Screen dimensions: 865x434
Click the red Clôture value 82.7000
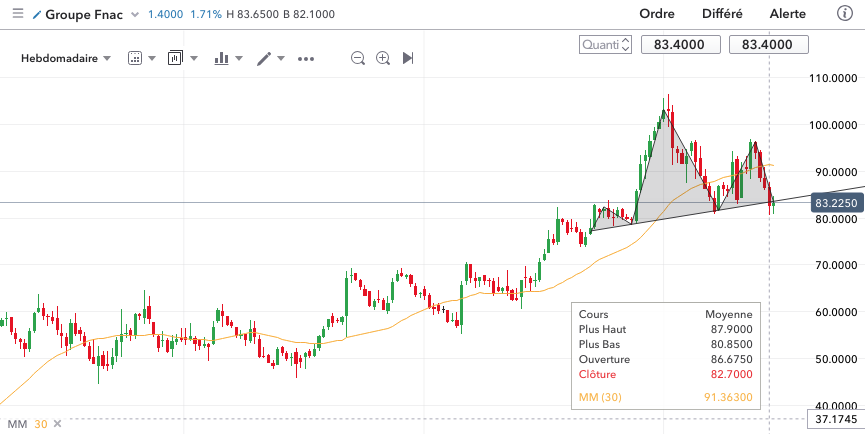[731, 375]
